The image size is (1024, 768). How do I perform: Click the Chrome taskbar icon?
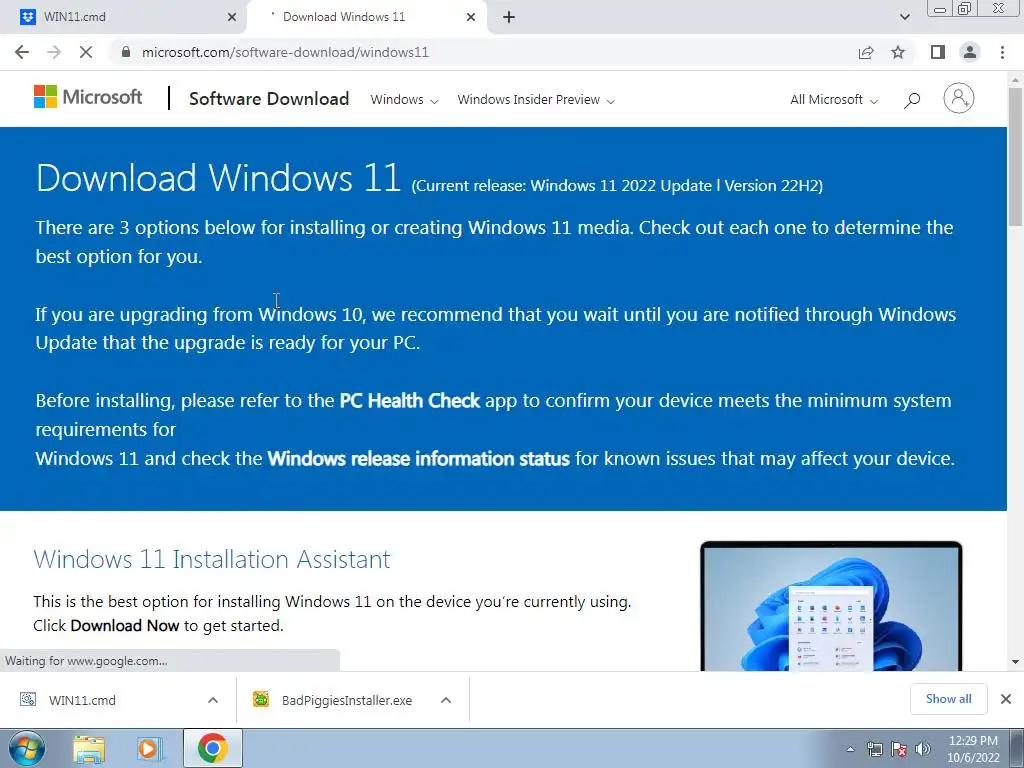click(212, 748)
